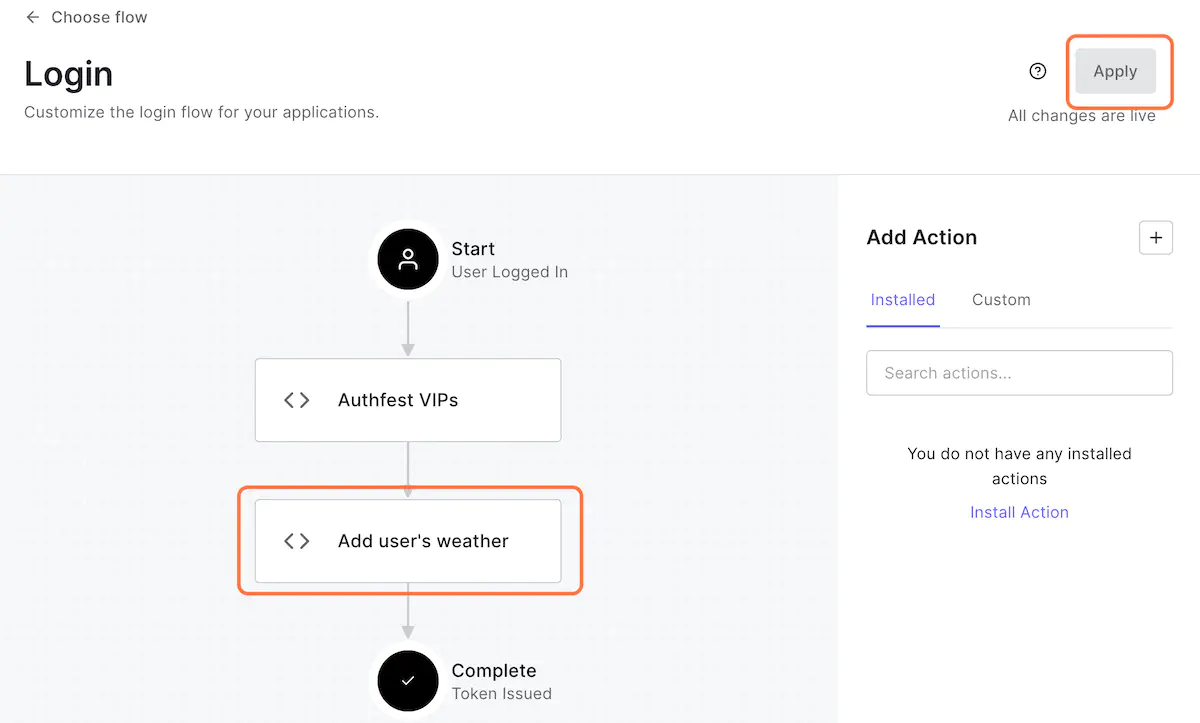Click the Complete checkmark node
This screenshot has height=723, width=1200.
point(408,681)
